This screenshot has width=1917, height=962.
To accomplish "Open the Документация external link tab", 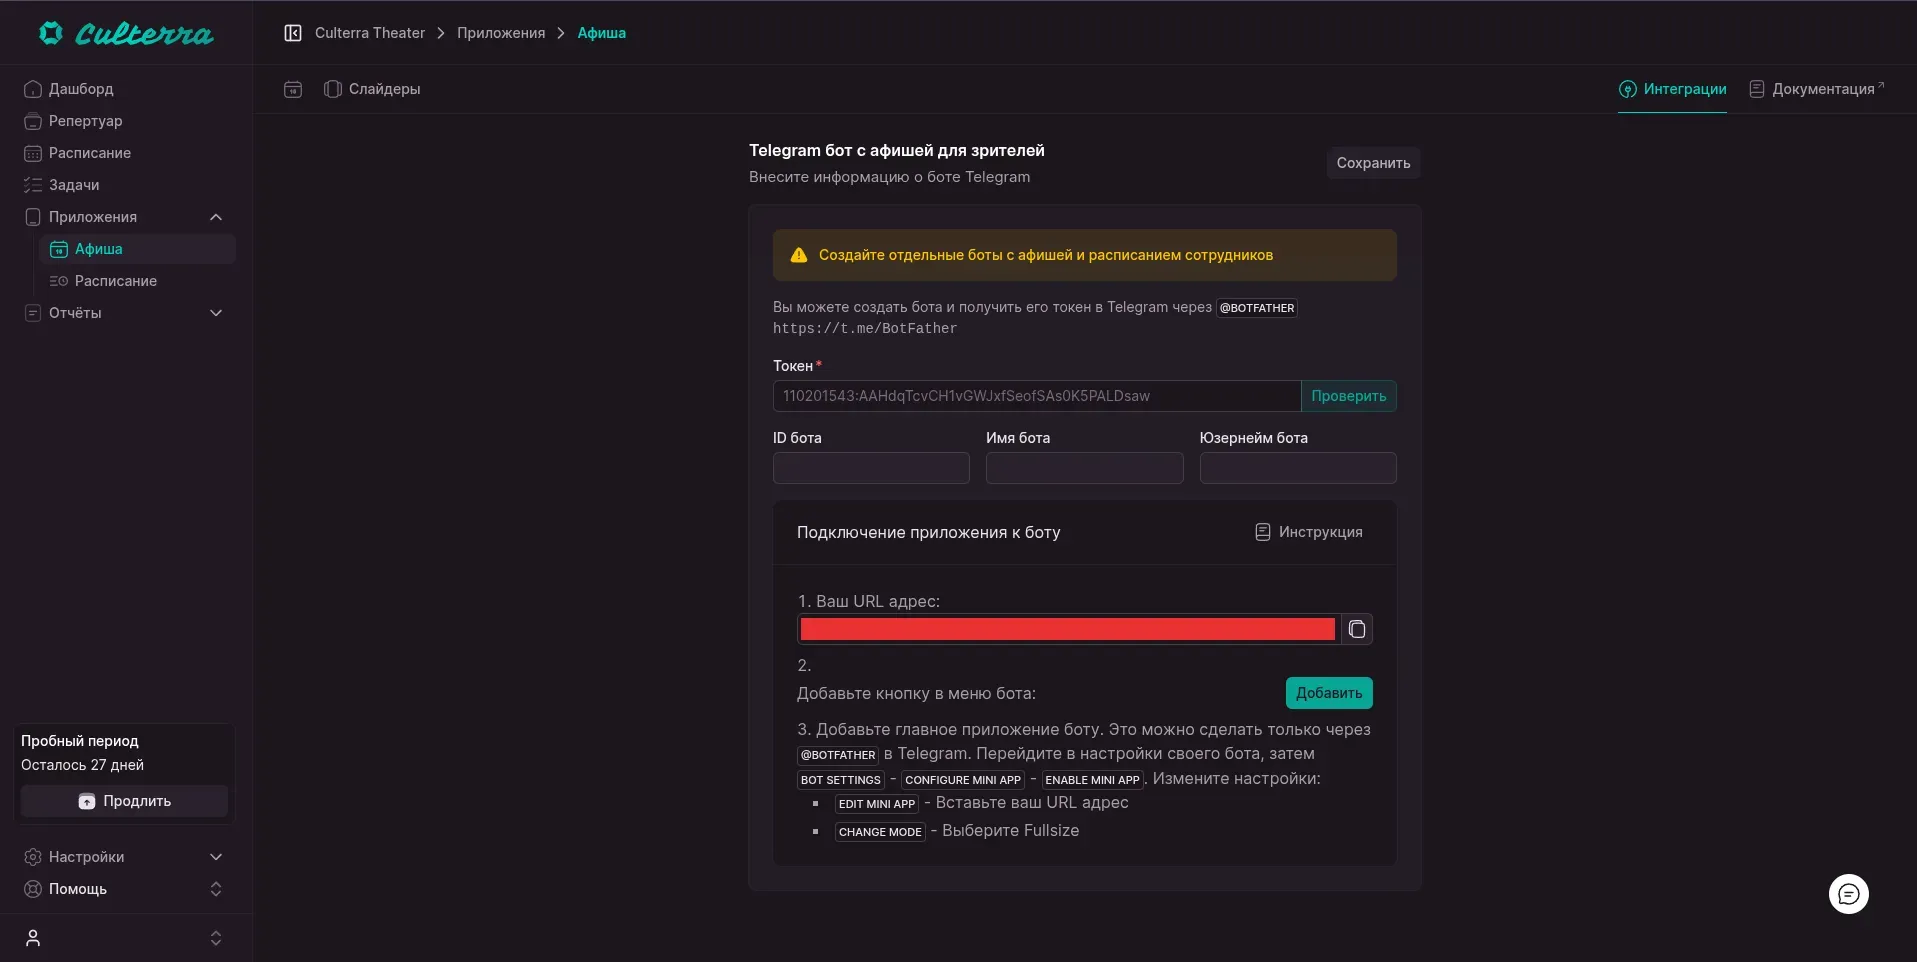I will point(1817,89).
